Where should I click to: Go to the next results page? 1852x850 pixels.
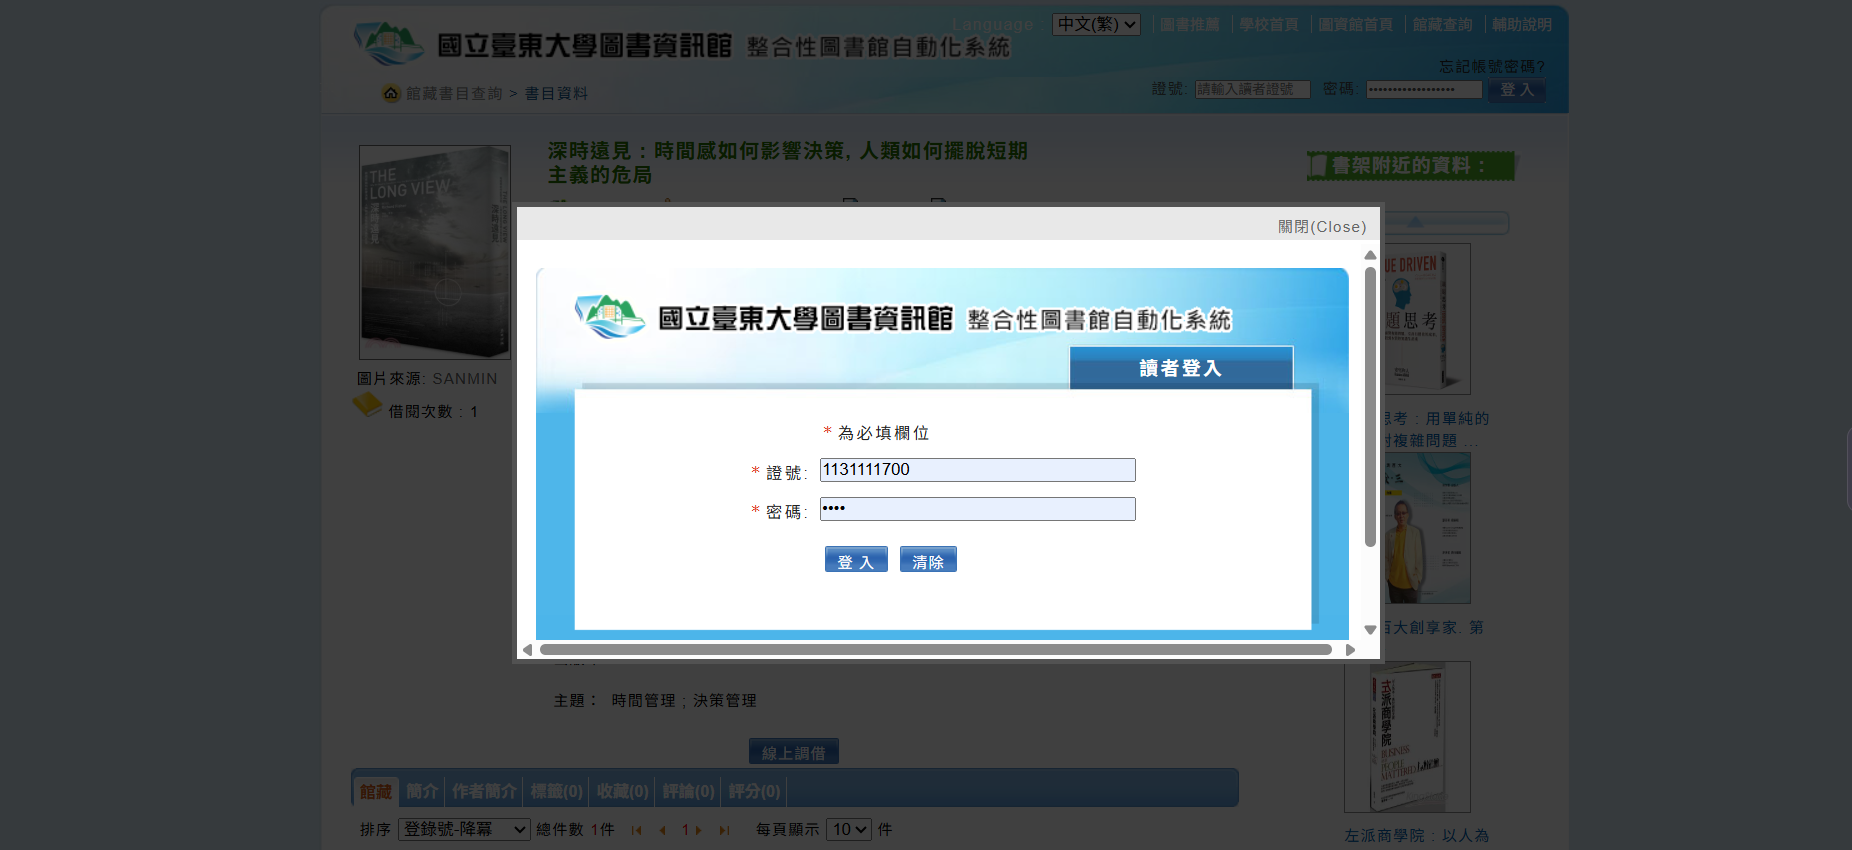(698, 830)
